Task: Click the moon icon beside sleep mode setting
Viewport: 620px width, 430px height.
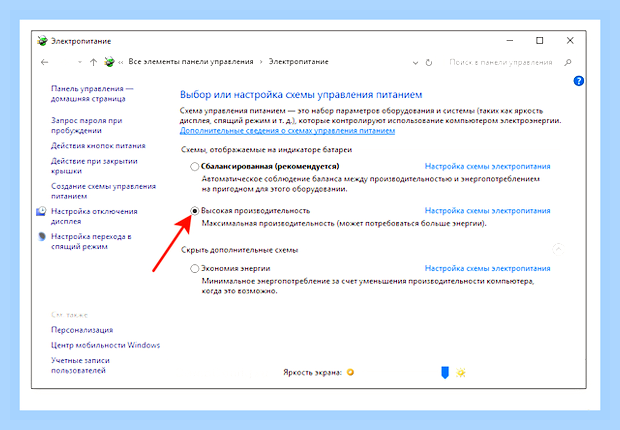Action: point(42,237)
